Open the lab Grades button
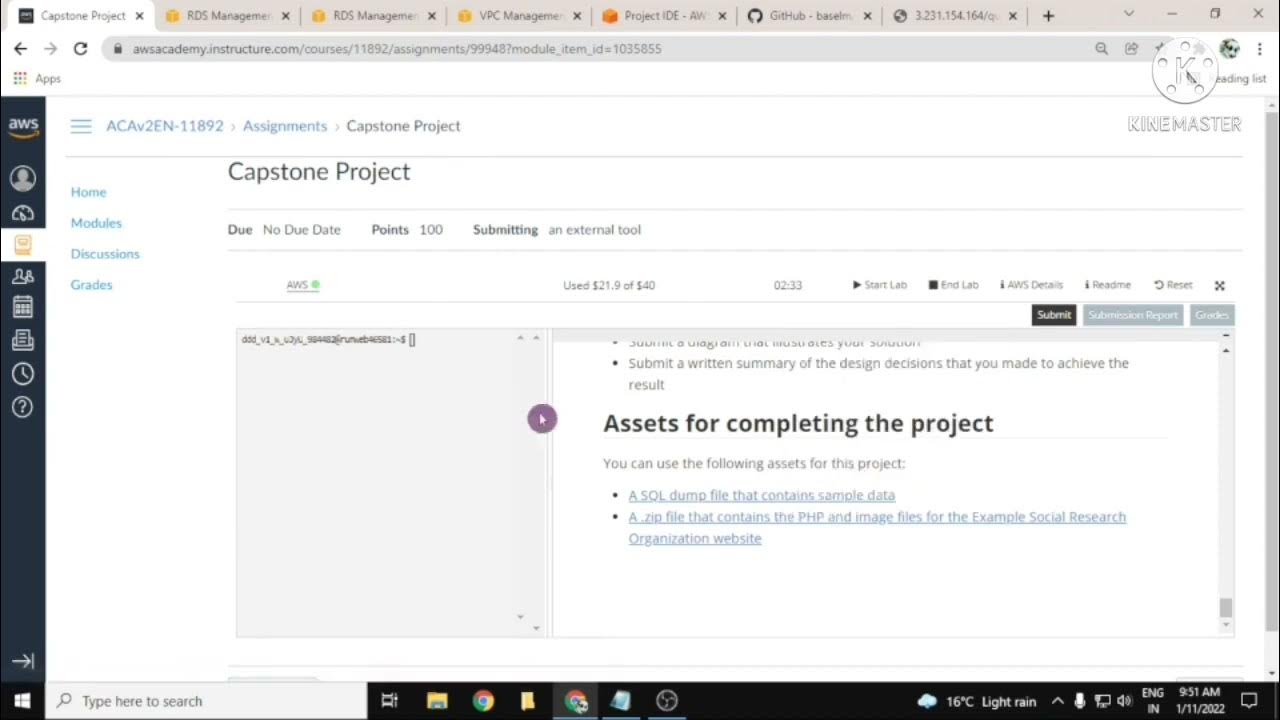The image size is (1280, 720). tap(1211, 315)
